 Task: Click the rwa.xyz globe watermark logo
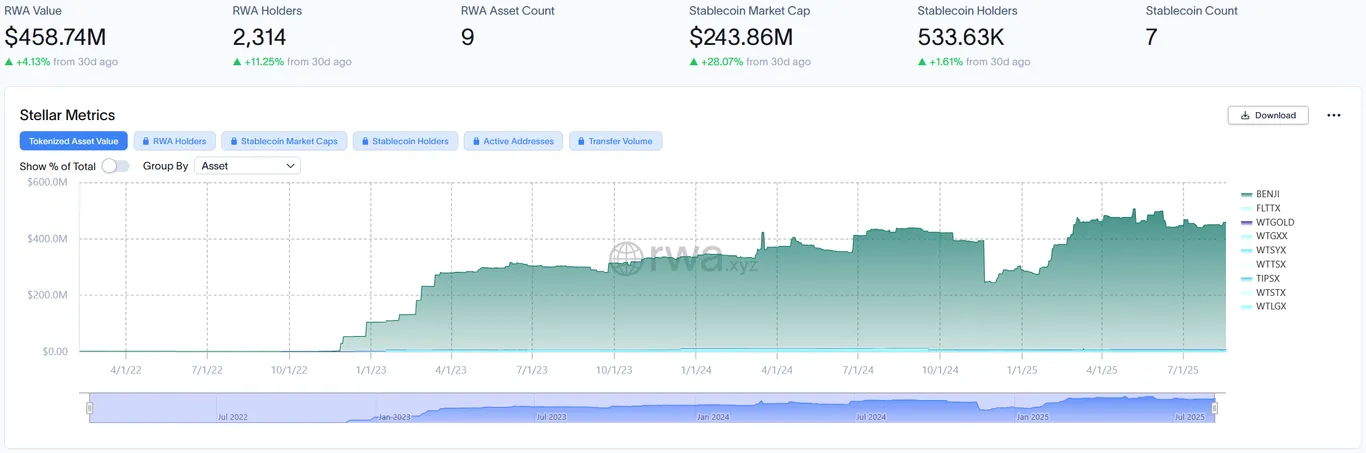coord(626,259)
